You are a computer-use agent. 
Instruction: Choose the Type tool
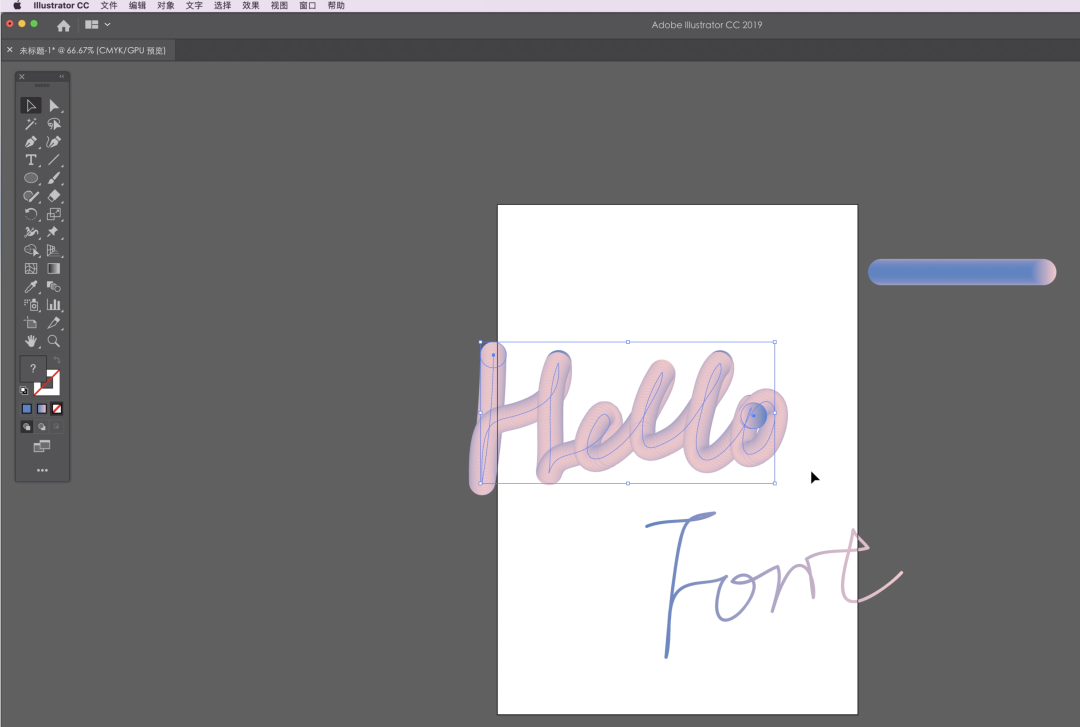point(31,160)
